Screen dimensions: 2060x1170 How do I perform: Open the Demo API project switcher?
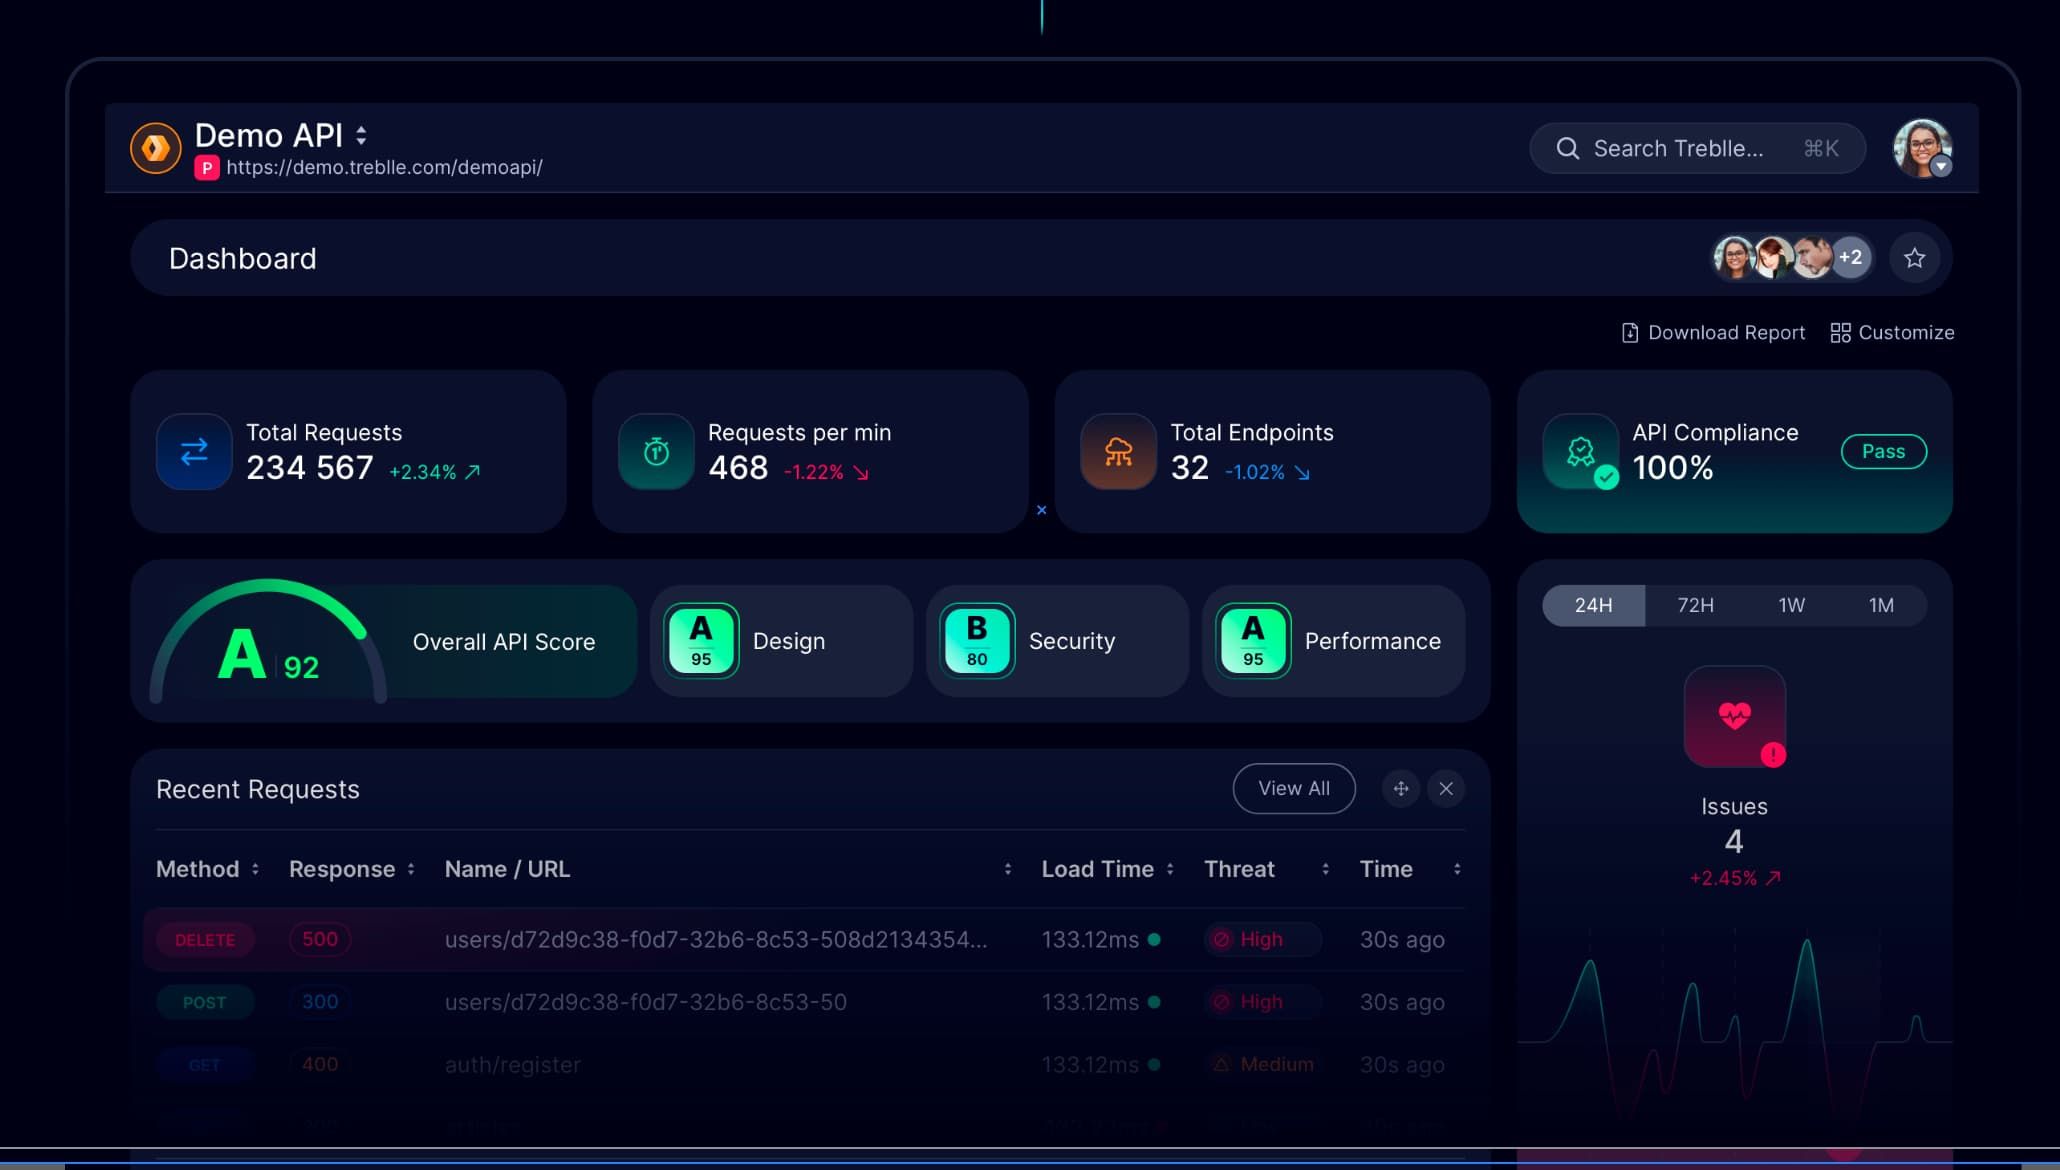tap(361, 135)
